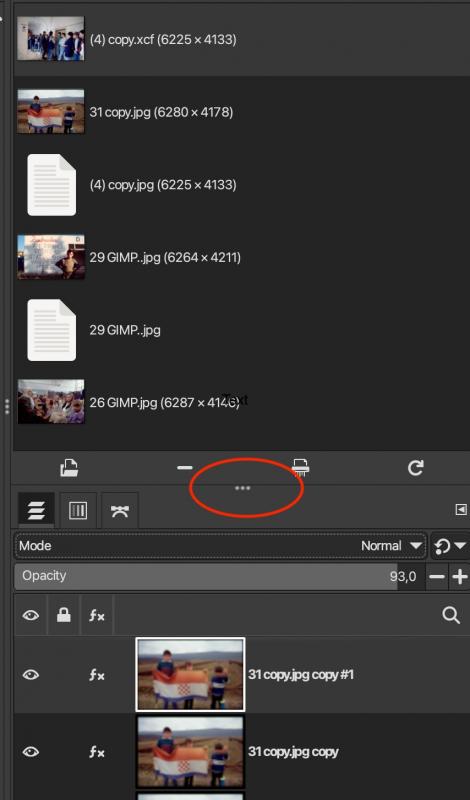Click the fx icon on 31 copy.jpg copy layer

coord(96,752)
